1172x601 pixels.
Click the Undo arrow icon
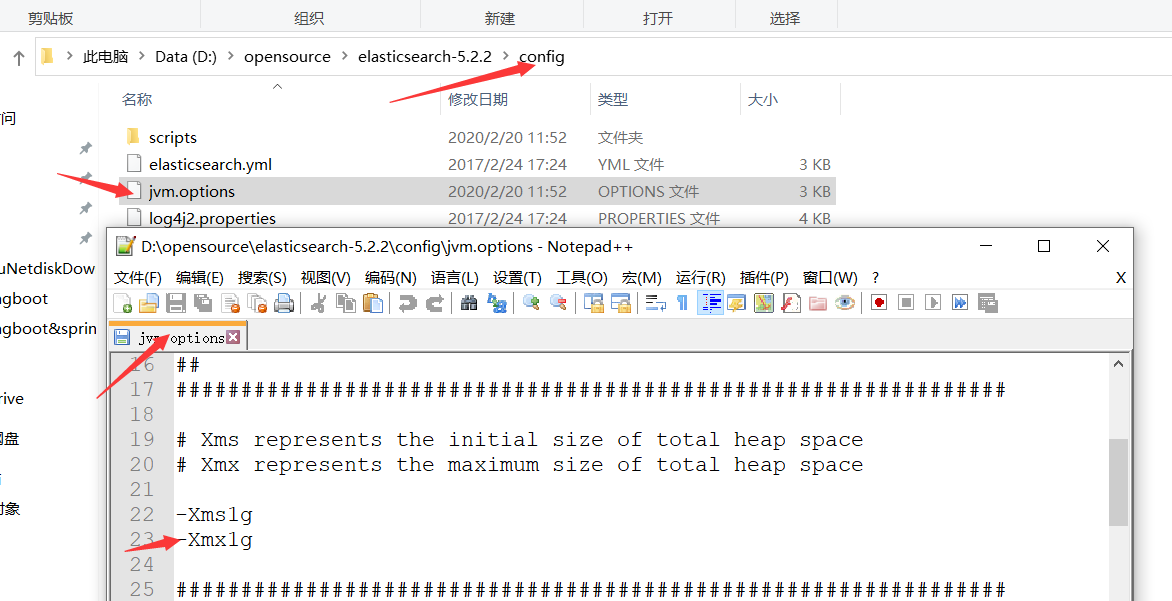pos(407,303)
